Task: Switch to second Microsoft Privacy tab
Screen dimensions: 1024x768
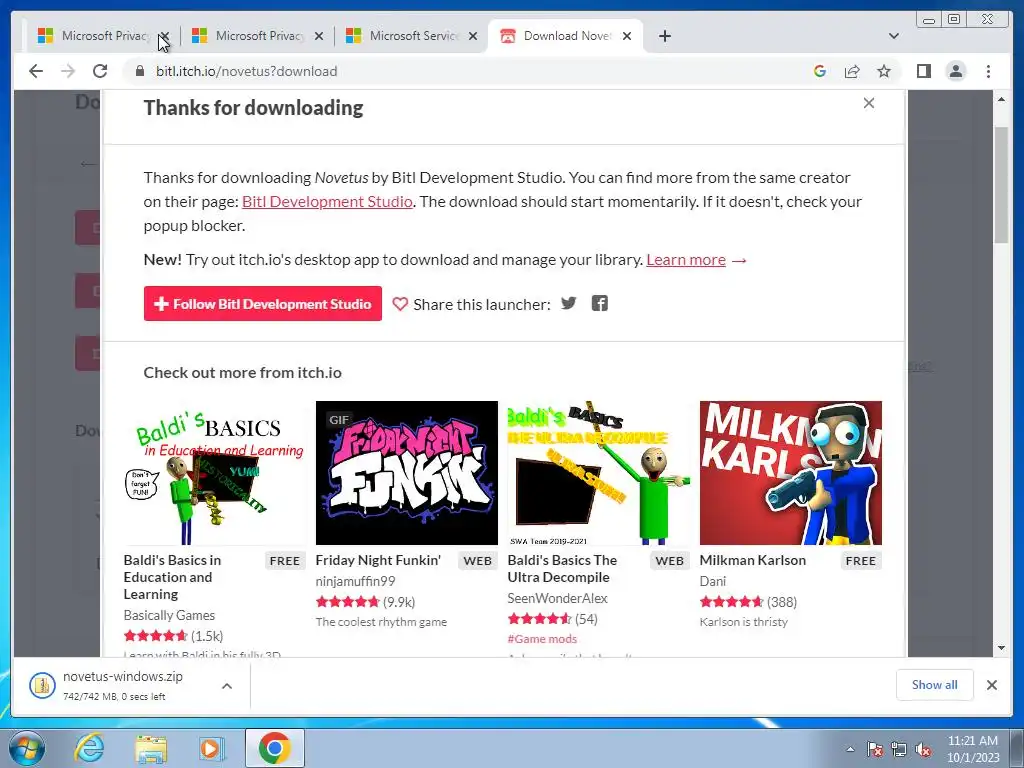Action: [257, 36]
